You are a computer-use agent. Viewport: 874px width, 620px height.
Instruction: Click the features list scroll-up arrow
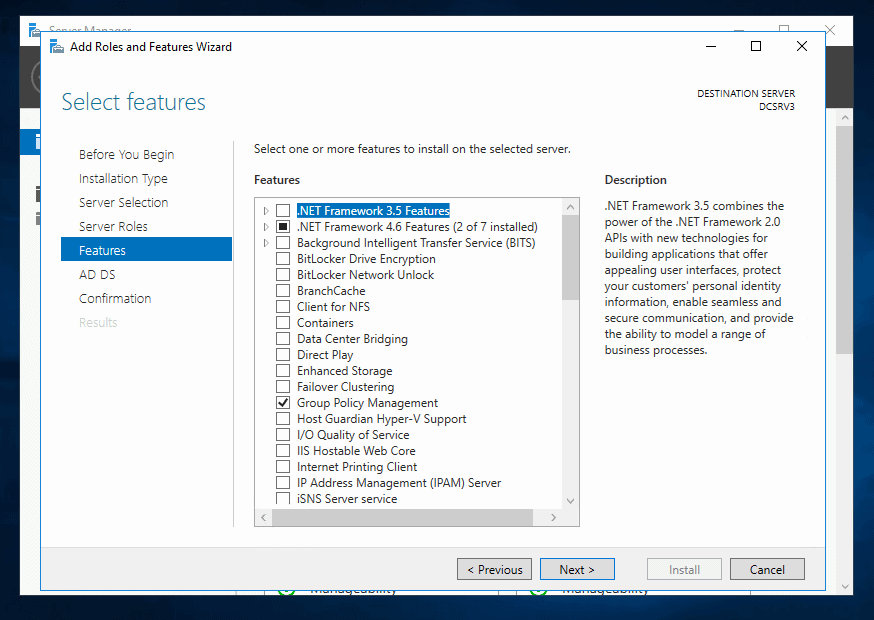click(x=570, y=207)
